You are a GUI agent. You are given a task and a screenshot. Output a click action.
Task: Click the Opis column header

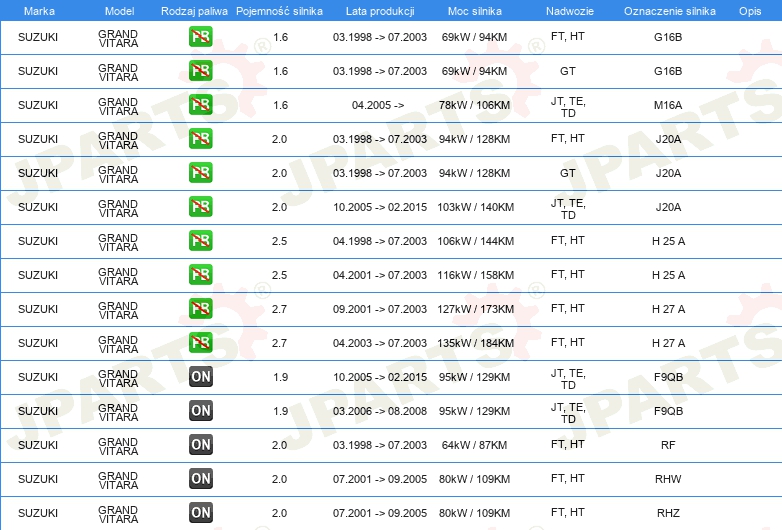[x=750, y=11]
